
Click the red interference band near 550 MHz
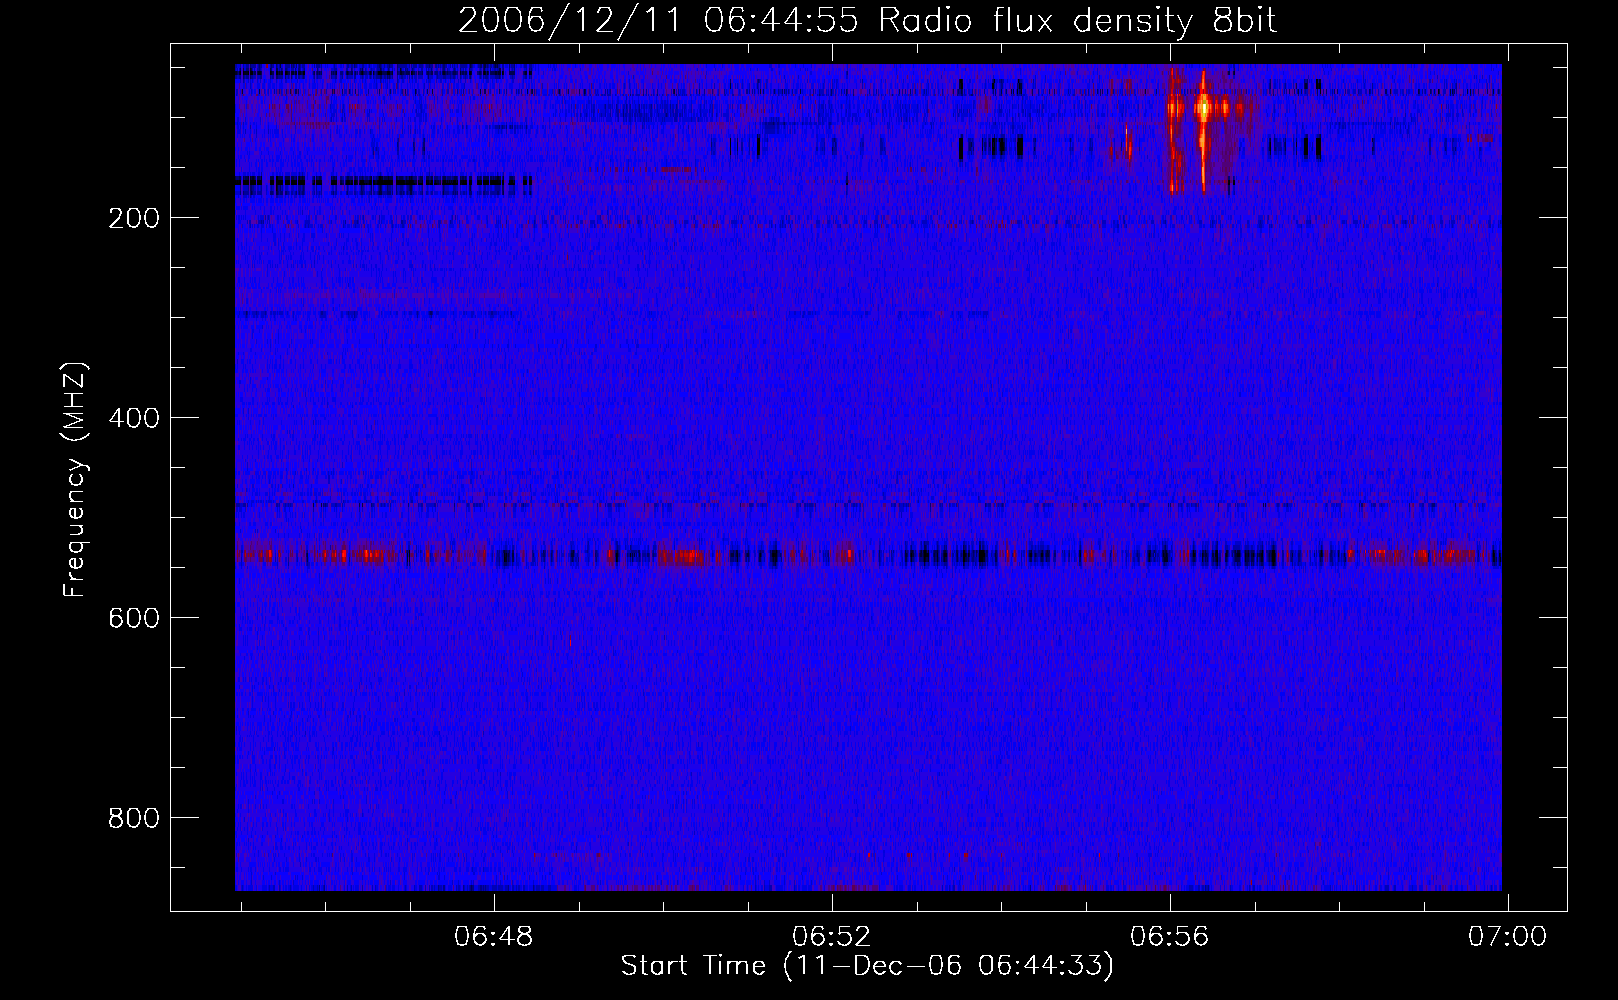868,554
